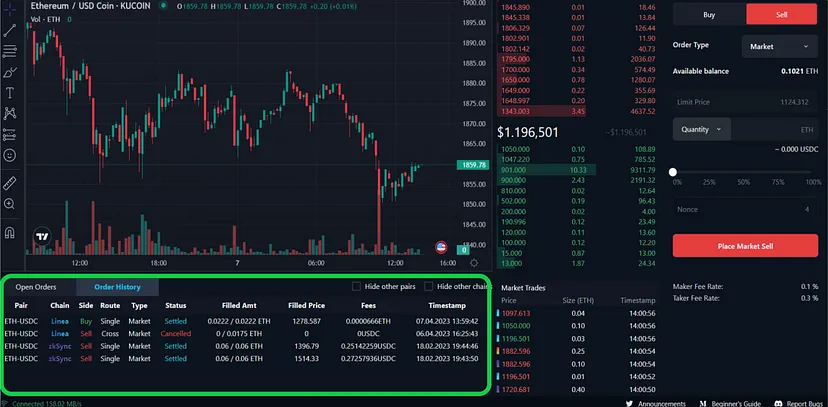Click the Twitter Announcements icon
Image resolution: width=828 pixels, height=407 pixels.
(629, 403)
